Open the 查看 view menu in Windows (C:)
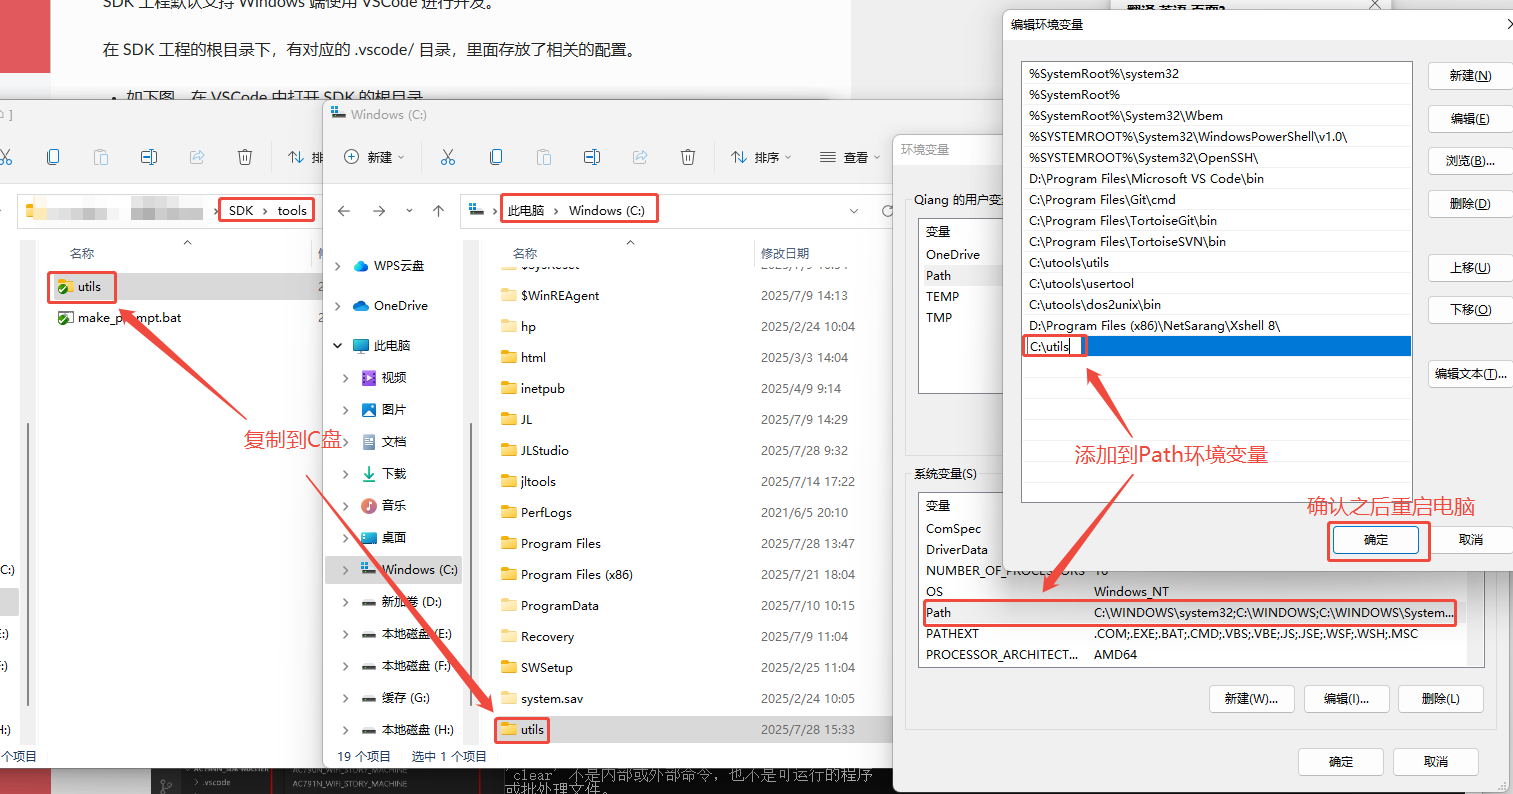 [x=849, y=157]
